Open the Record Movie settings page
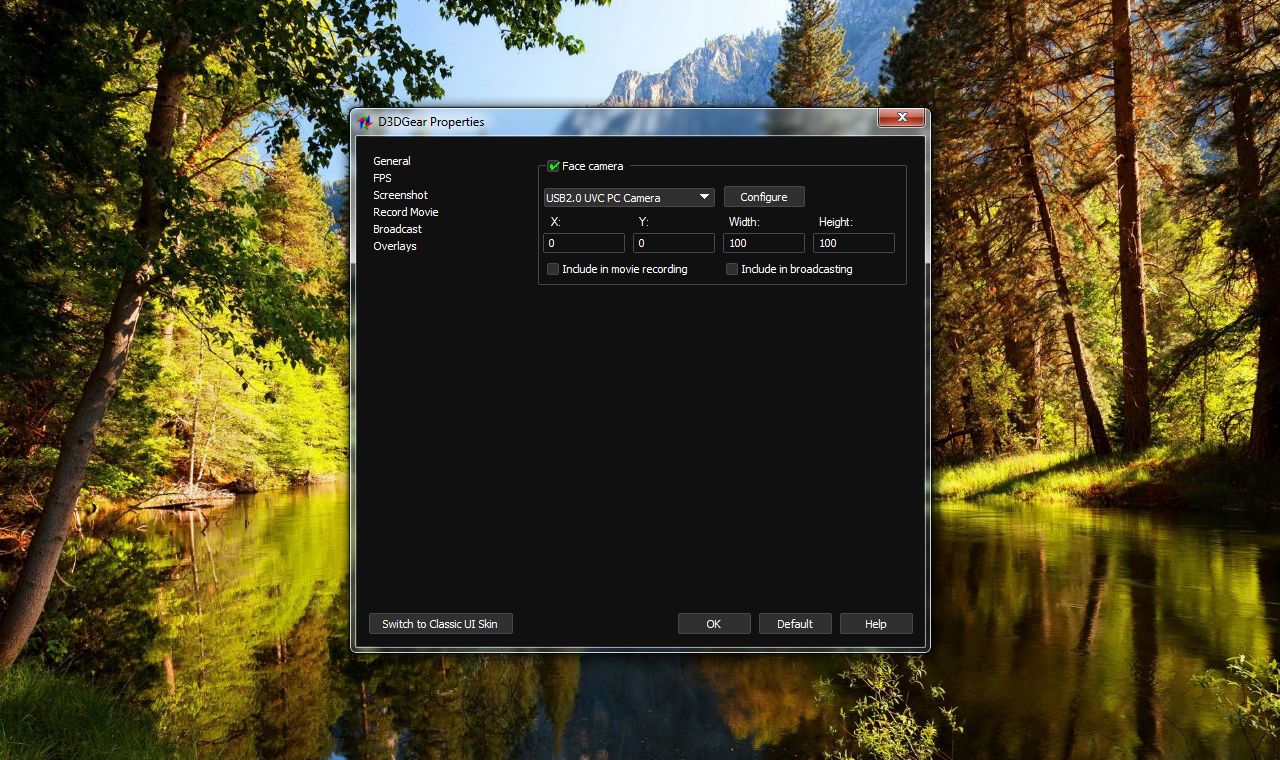 click(x=406, y=212)
